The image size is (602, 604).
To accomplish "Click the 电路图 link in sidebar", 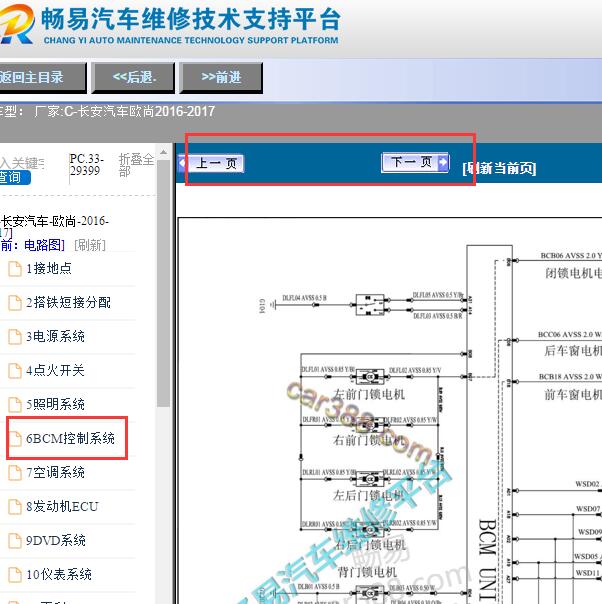I will [44, 245].
